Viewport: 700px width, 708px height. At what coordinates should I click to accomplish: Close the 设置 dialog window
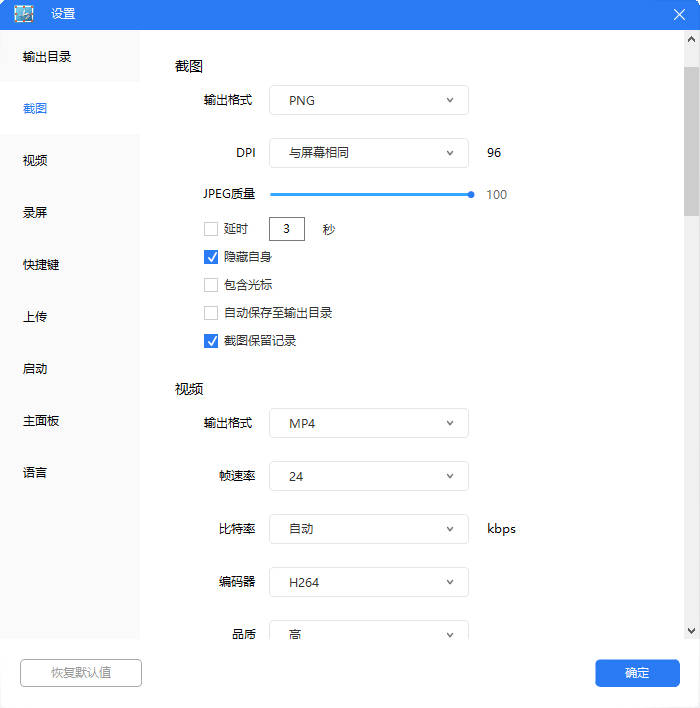(679, 14)
